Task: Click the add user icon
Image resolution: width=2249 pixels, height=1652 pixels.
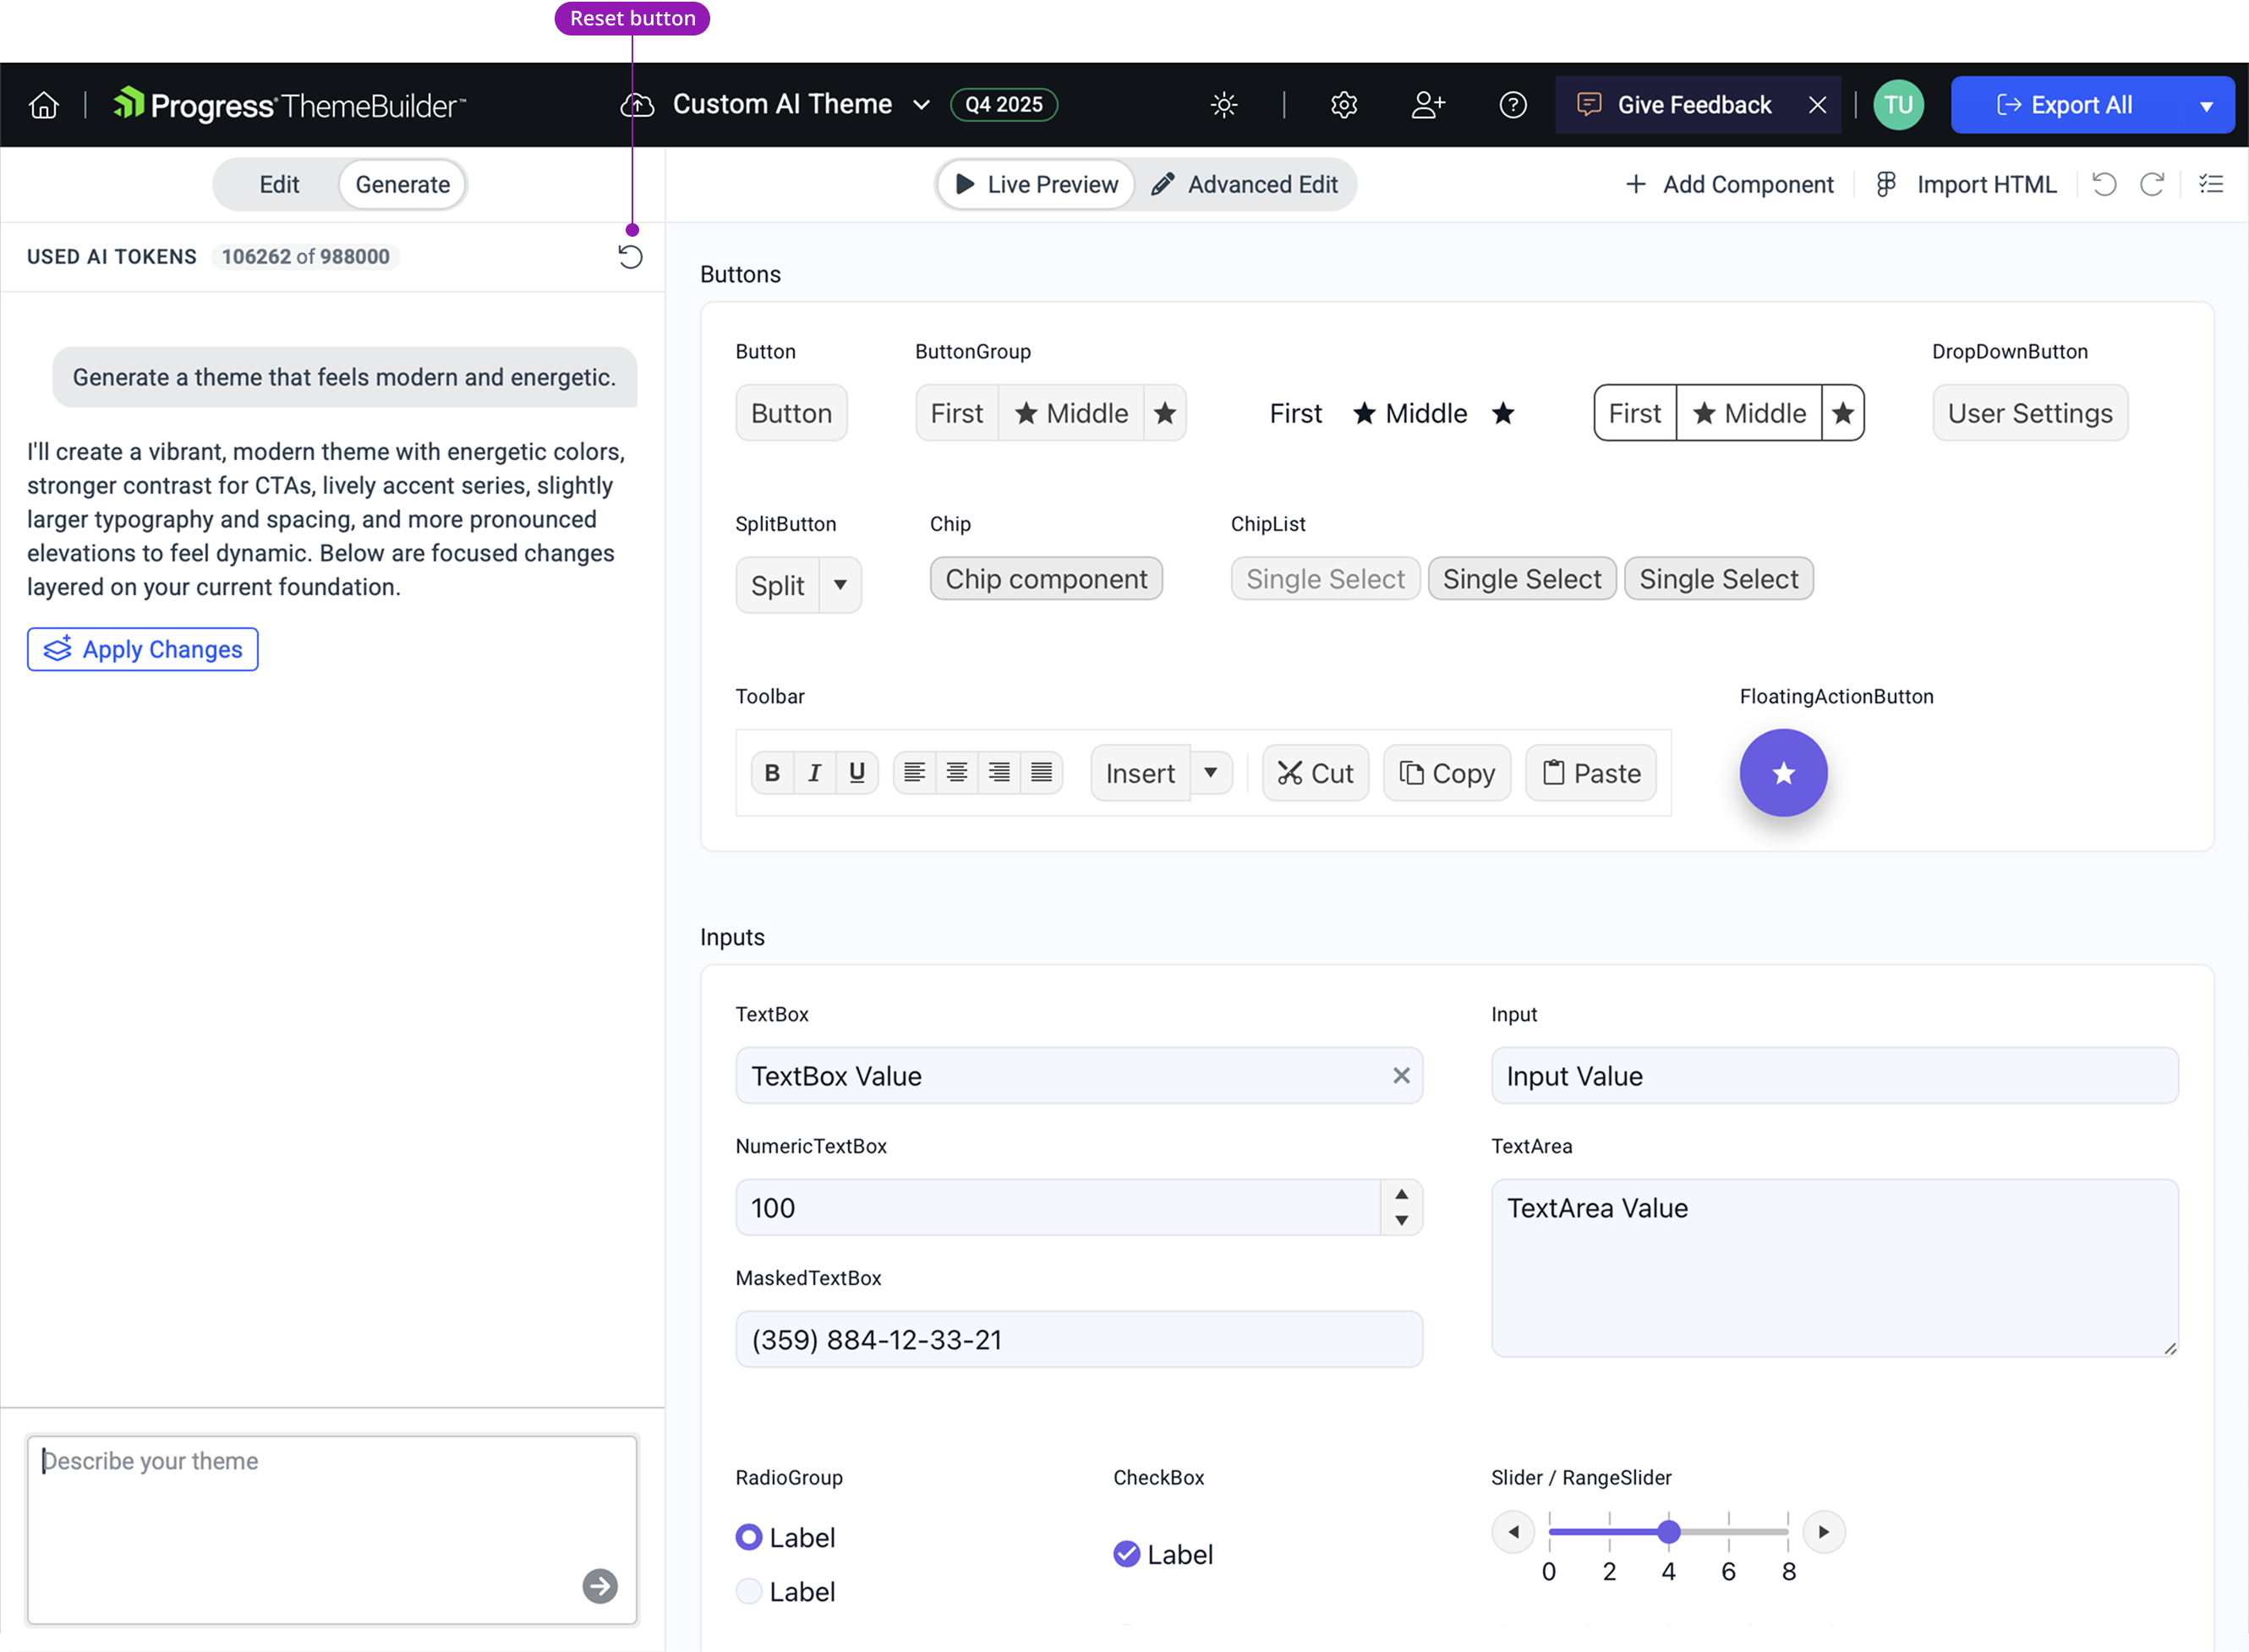Action: 1428,105
